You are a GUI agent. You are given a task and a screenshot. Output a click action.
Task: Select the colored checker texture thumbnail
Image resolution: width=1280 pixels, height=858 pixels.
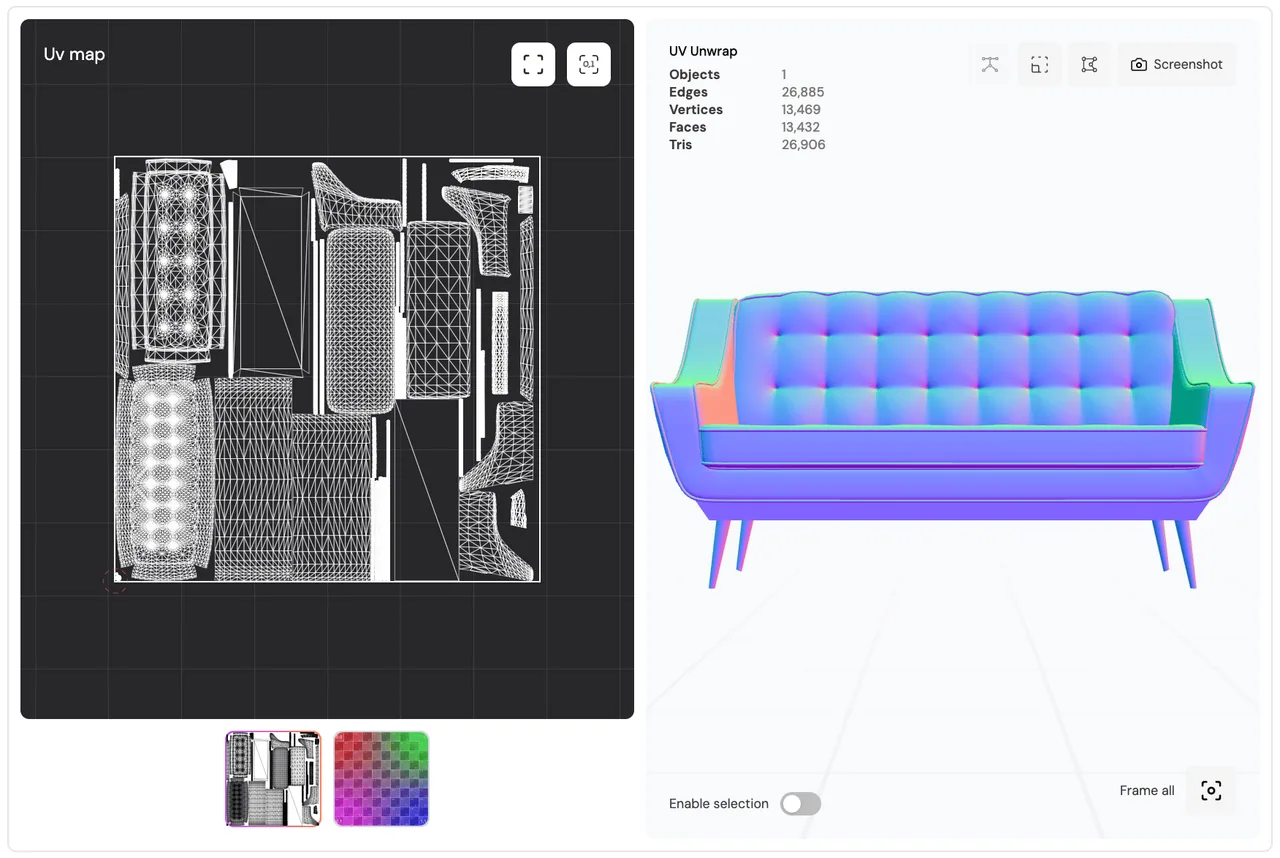point(381,779)
